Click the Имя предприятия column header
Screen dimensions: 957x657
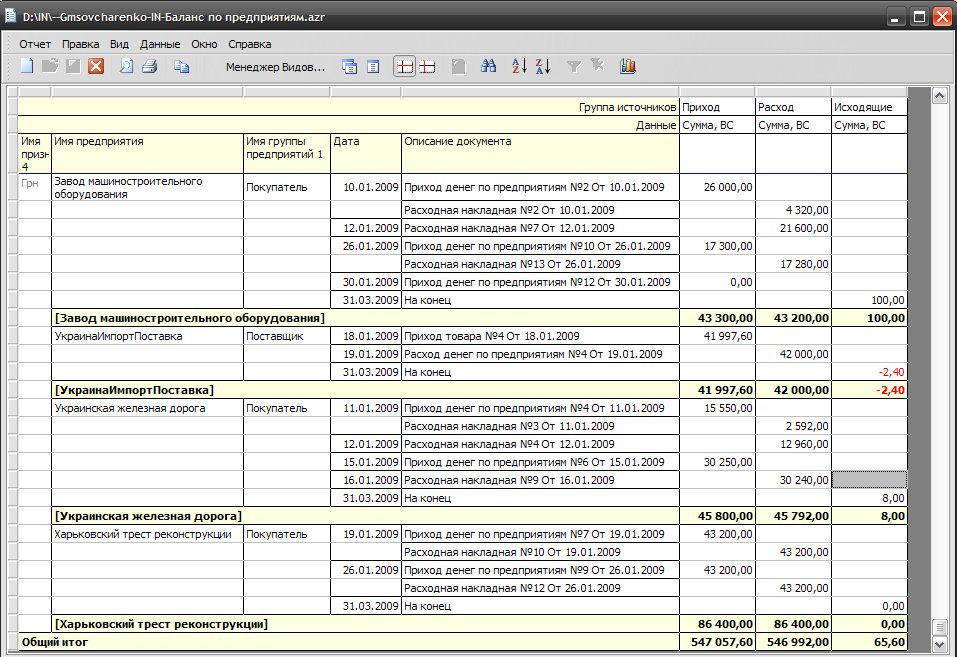[x=147, y=153]
